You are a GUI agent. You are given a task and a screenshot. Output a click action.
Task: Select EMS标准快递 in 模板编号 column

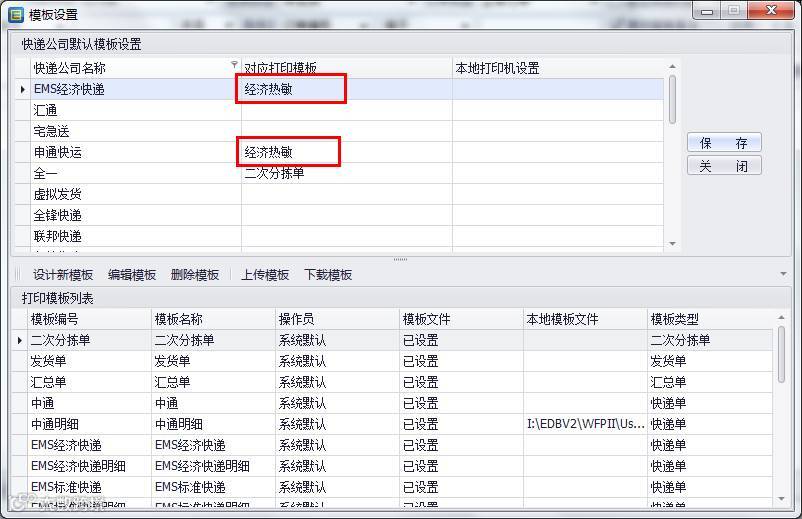[90, 487]
